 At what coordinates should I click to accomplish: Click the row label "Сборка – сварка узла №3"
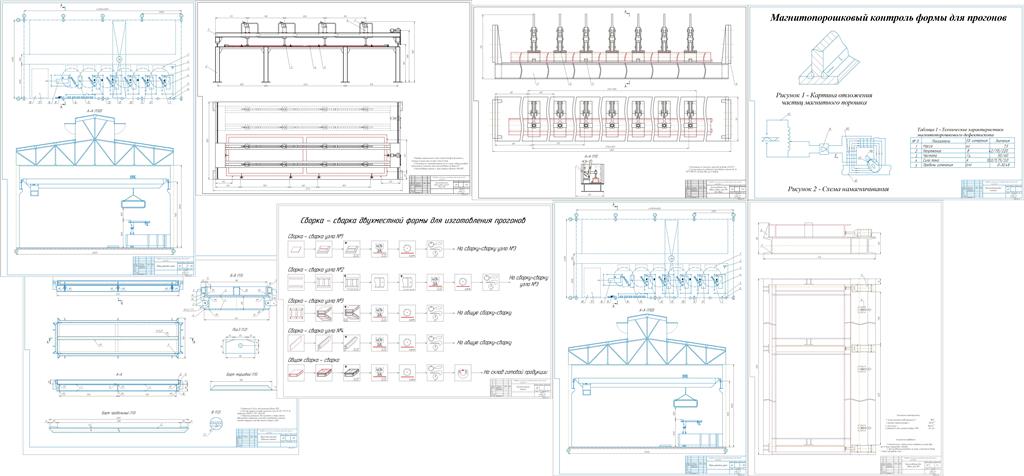[x=316, y=300]
